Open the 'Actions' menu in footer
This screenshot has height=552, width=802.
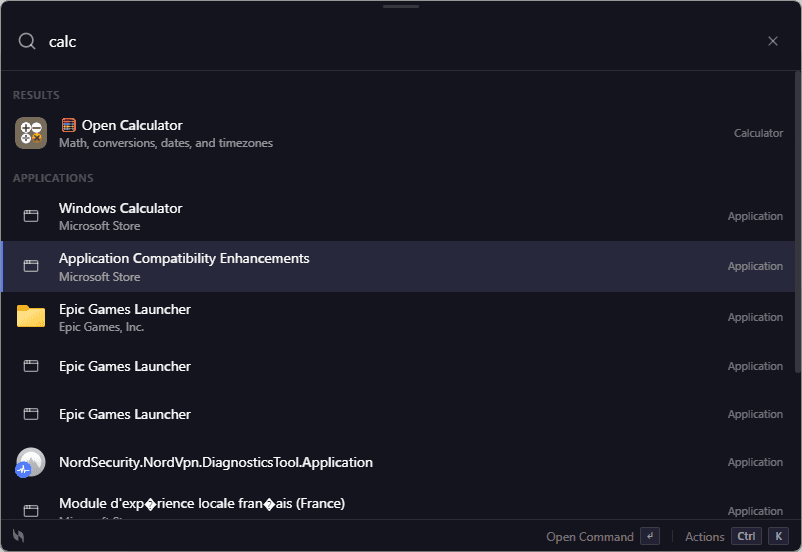704,537
